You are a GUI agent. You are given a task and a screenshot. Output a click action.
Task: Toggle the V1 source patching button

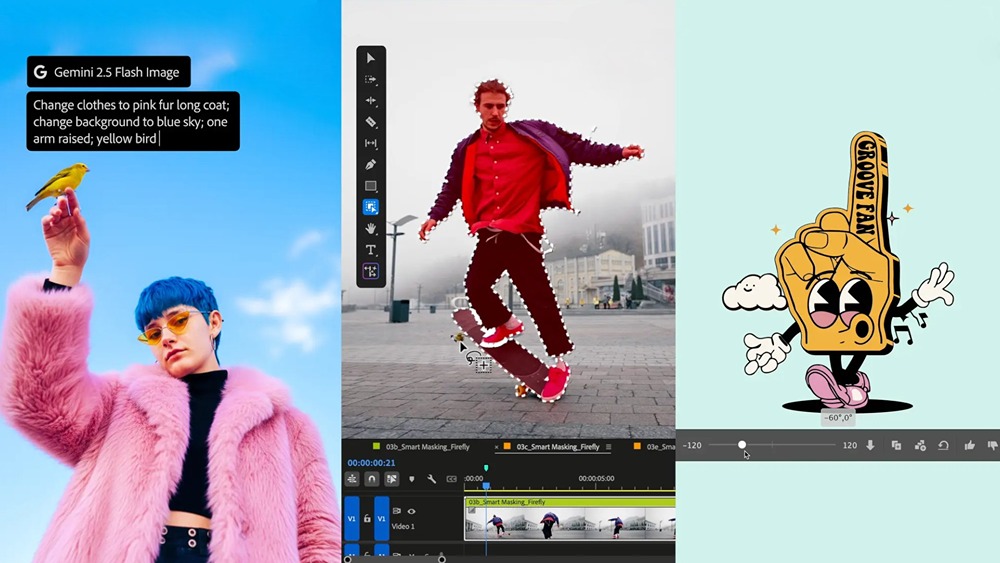(351, 518)
